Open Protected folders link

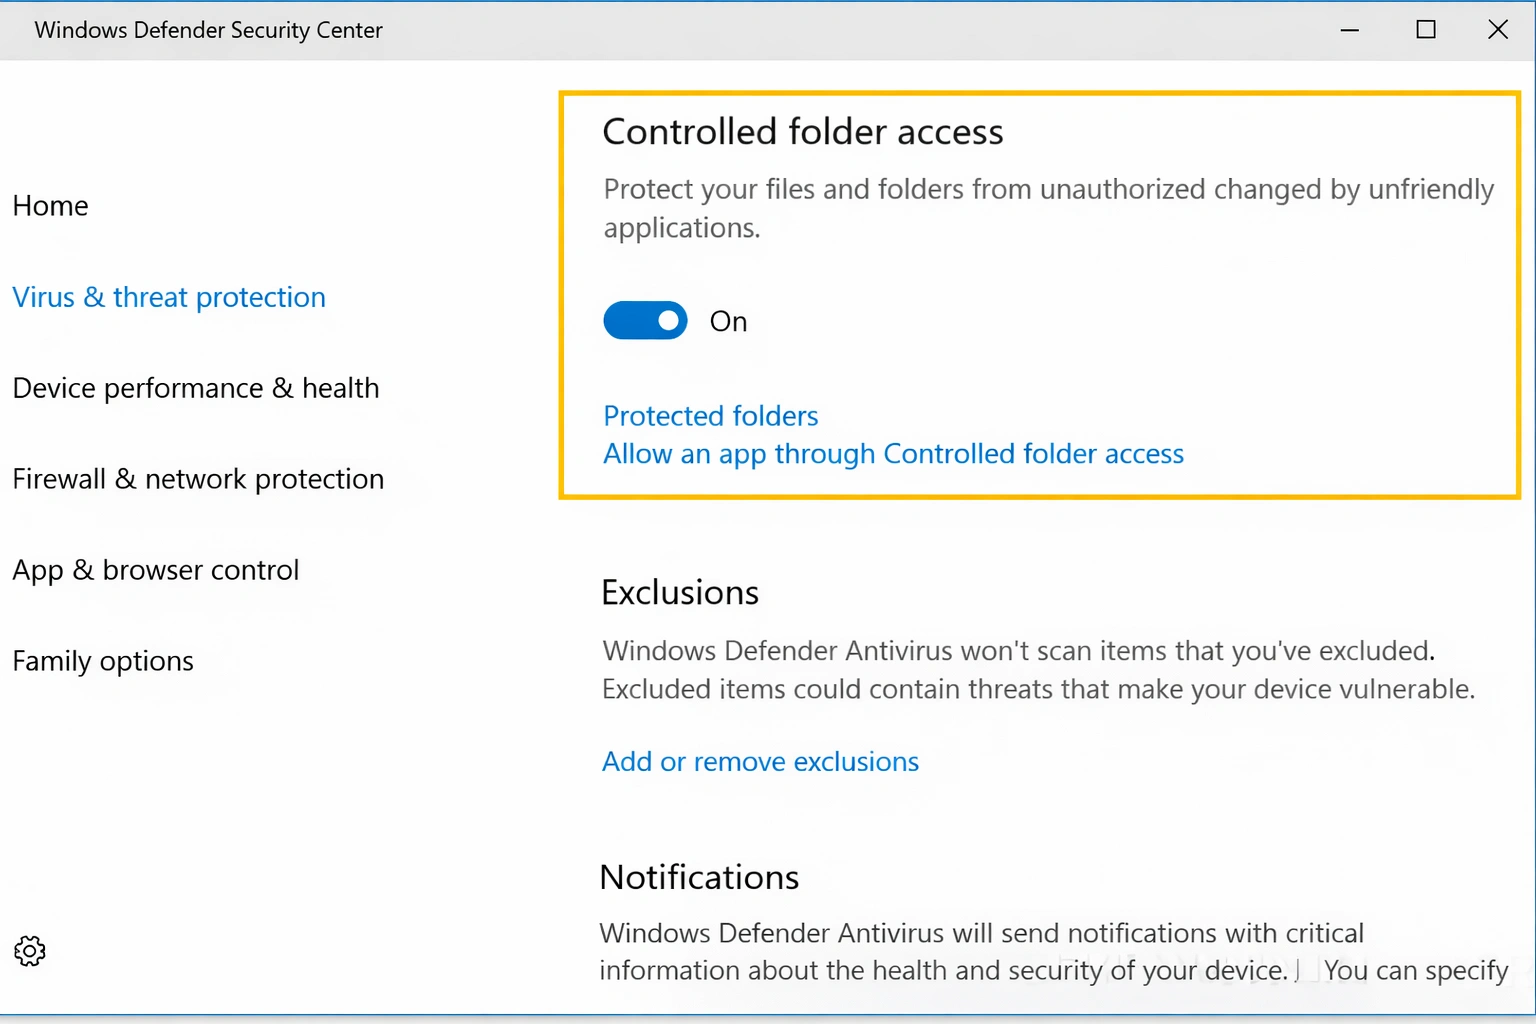[710, 416]
